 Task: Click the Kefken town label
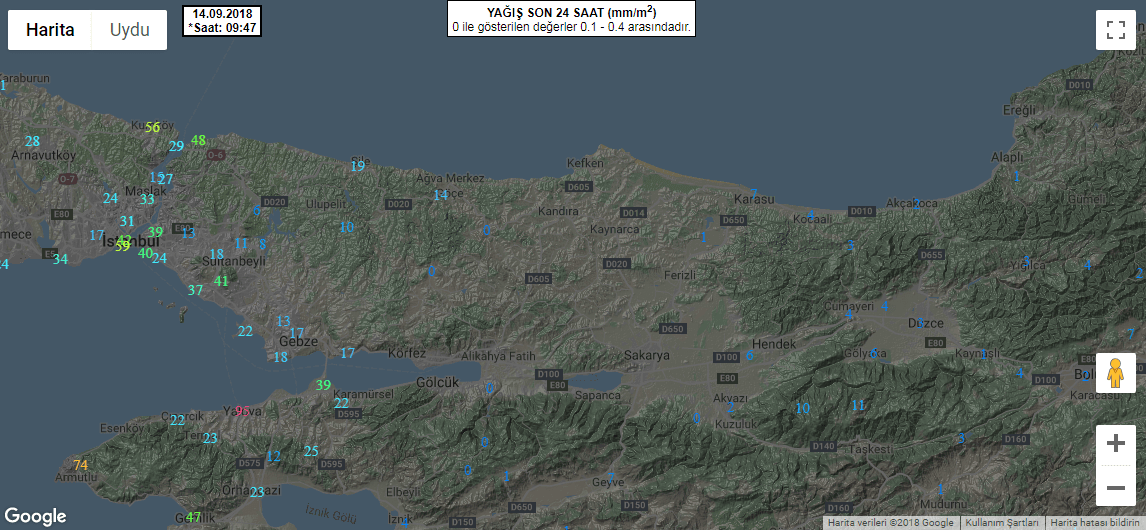[x=586, y=164]
